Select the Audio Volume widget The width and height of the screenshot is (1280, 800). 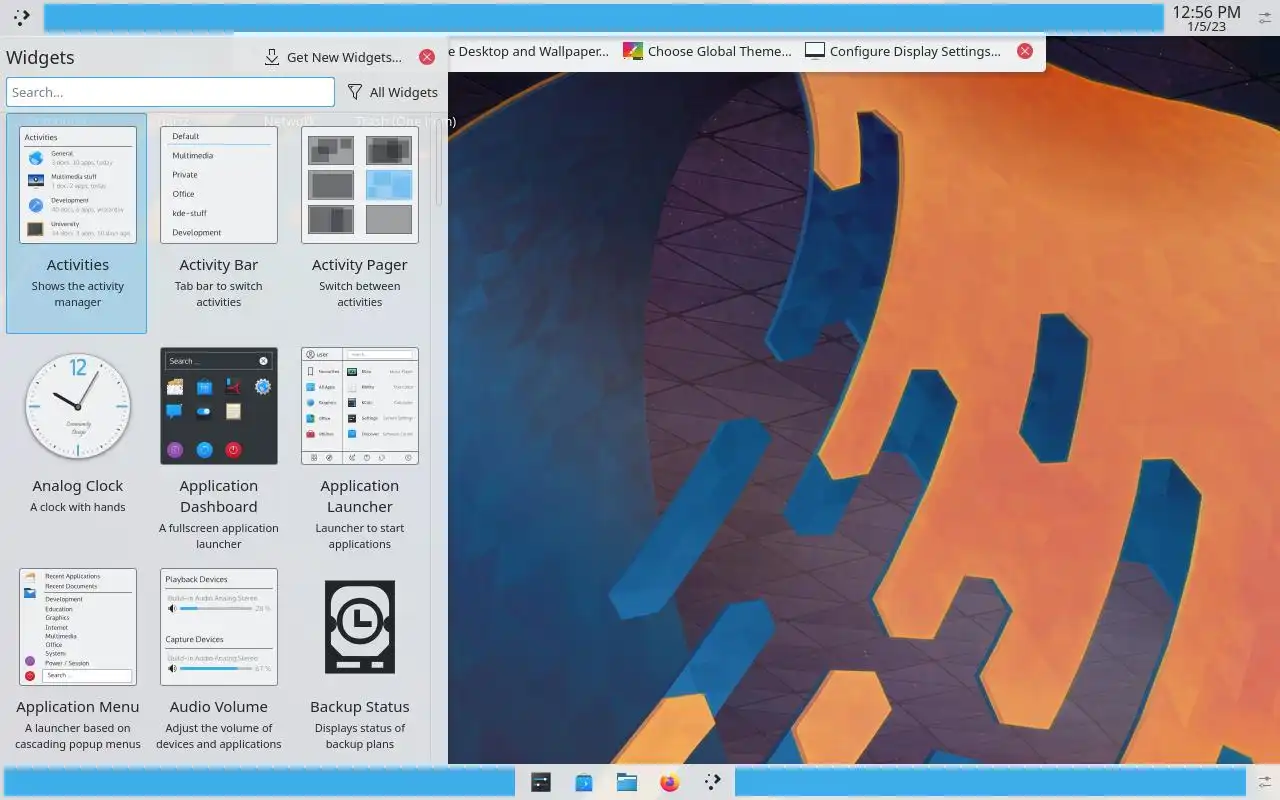[x=218, y=661]
